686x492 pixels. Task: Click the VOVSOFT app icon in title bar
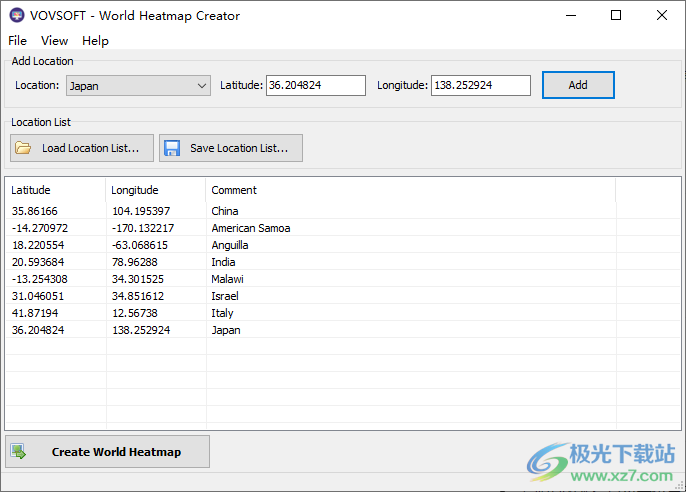pos(17,15)
